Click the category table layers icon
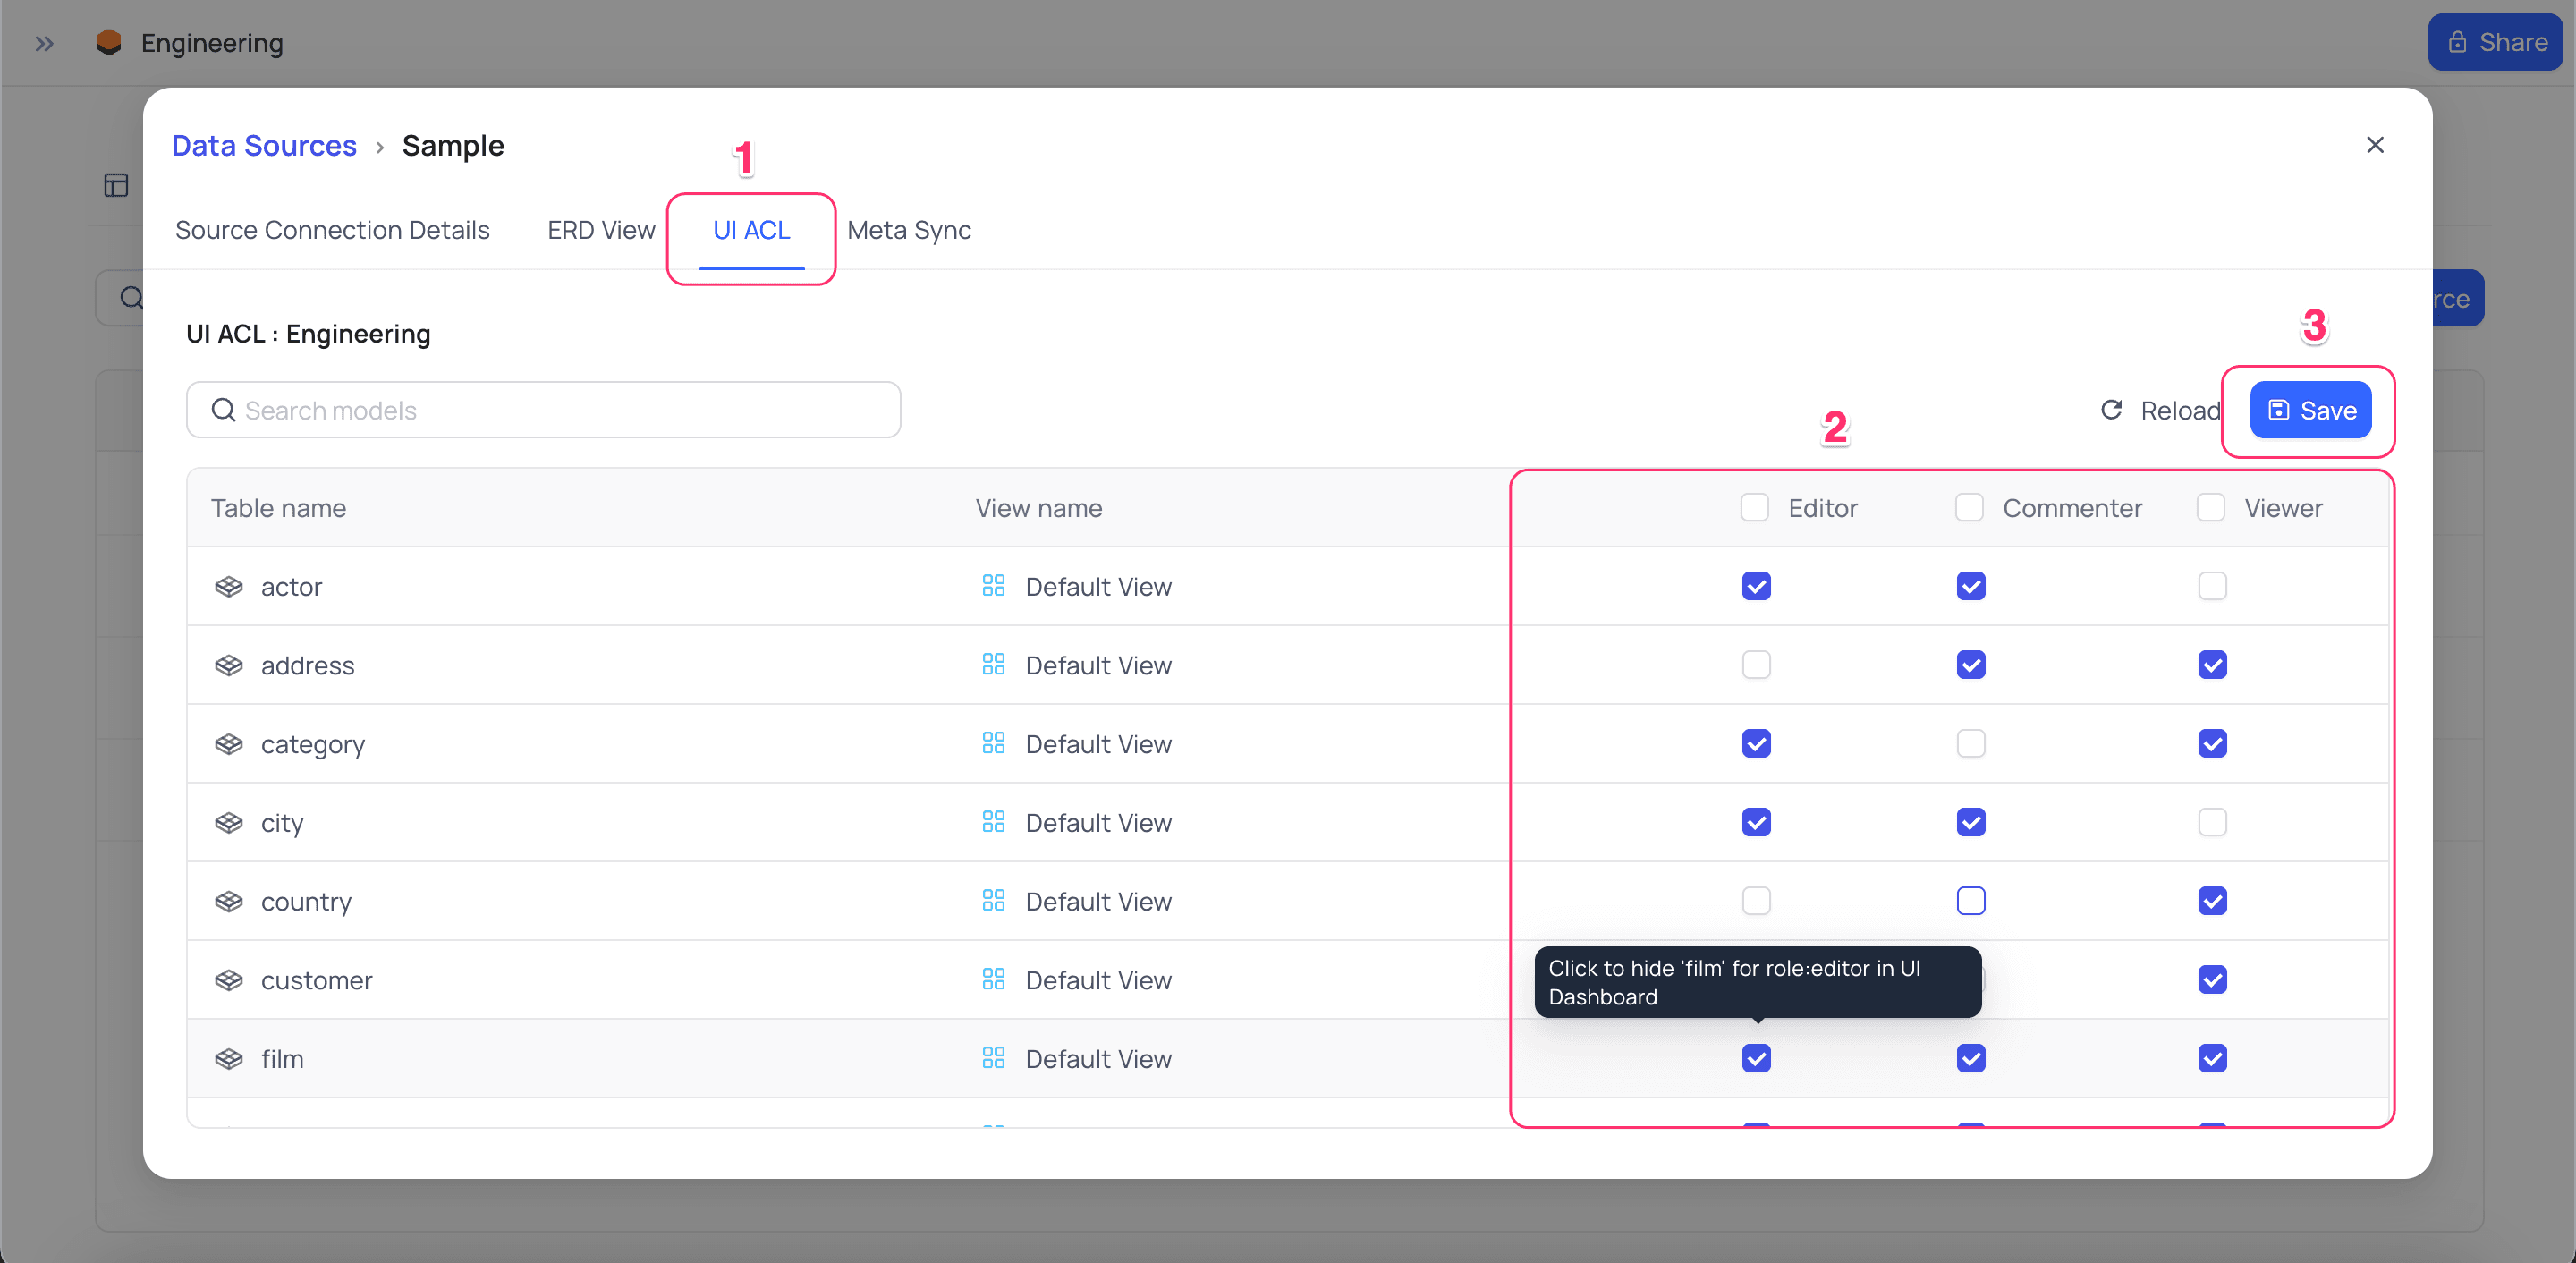 click(229, 744)
